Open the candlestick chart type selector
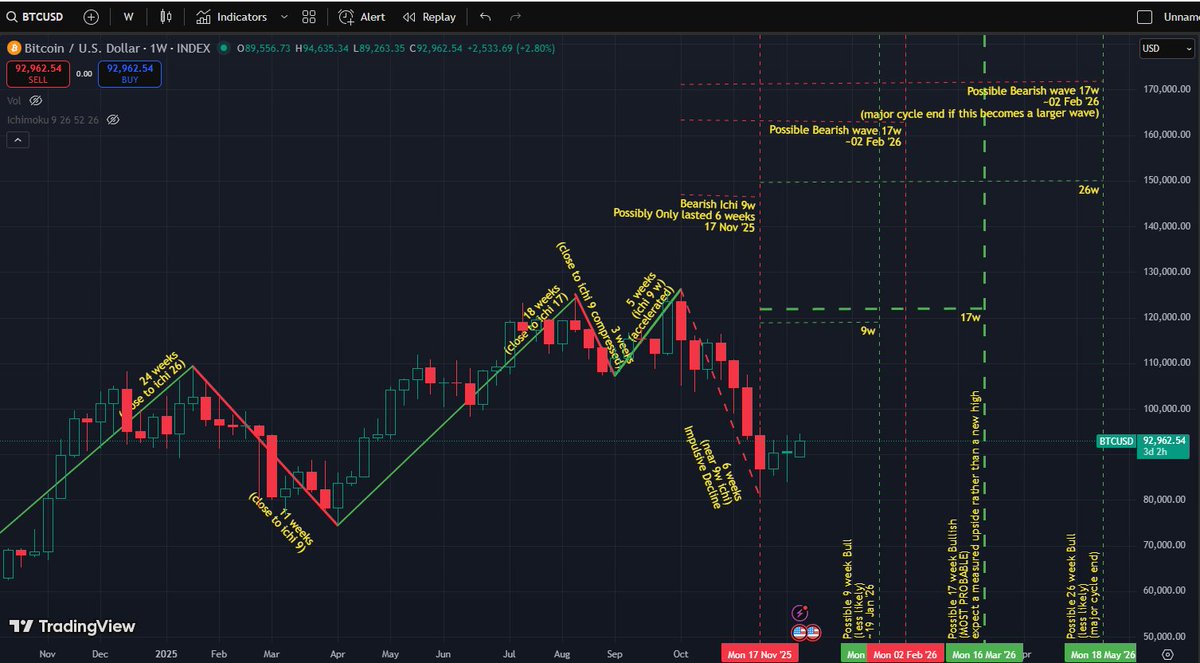 click(167, 17)
